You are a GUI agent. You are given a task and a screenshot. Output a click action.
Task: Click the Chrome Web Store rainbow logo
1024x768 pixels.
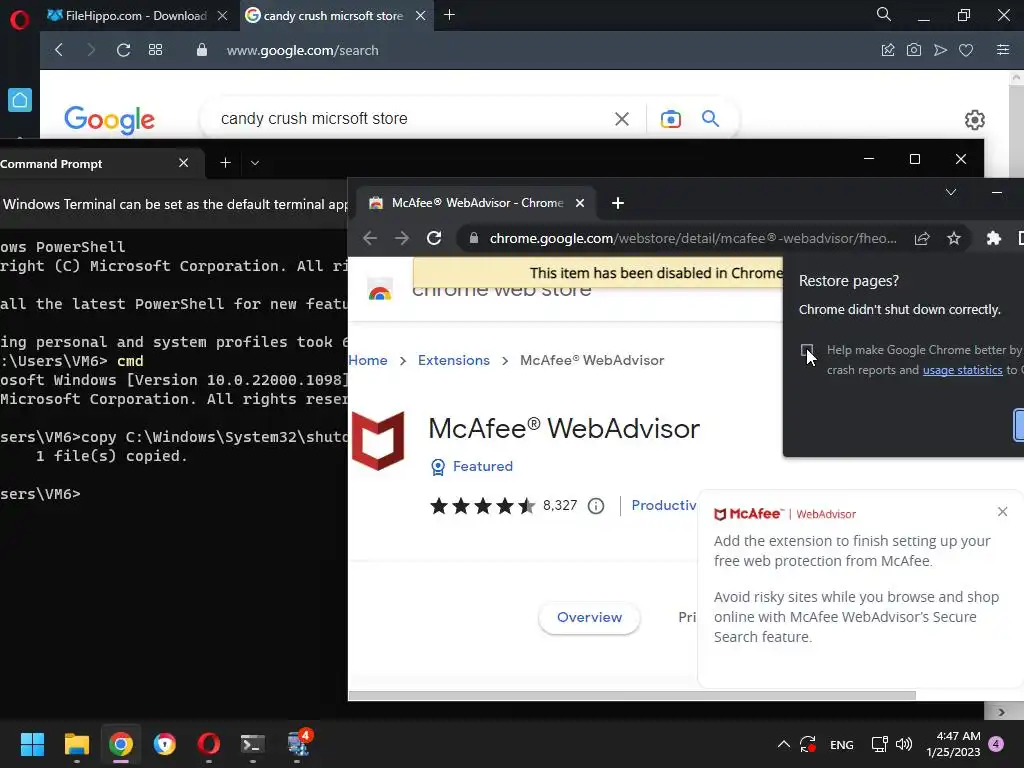pyautogui.click(x=379, y=291)
